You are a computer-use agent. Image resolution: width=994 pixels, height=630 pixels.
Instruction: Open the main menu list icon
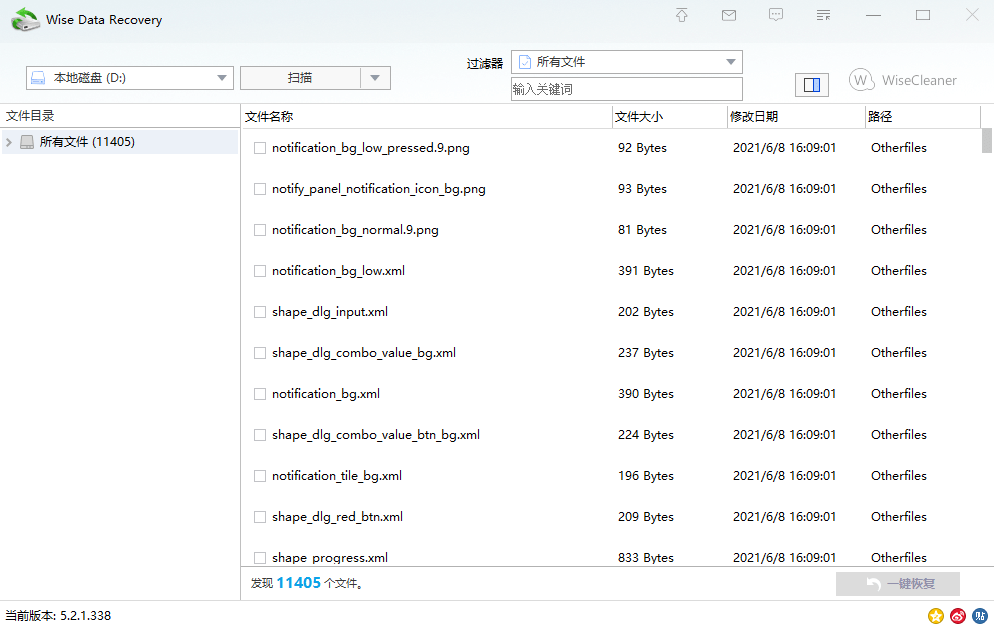coord(823,15)
